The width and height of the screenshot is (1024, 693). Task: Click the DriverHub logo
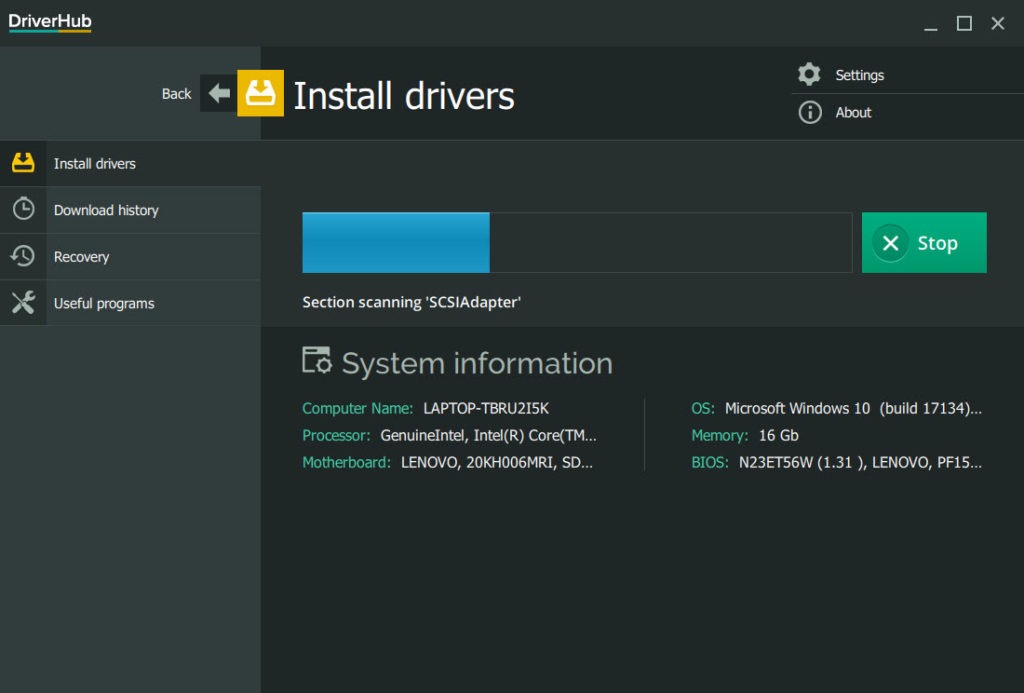click(50, 22)
